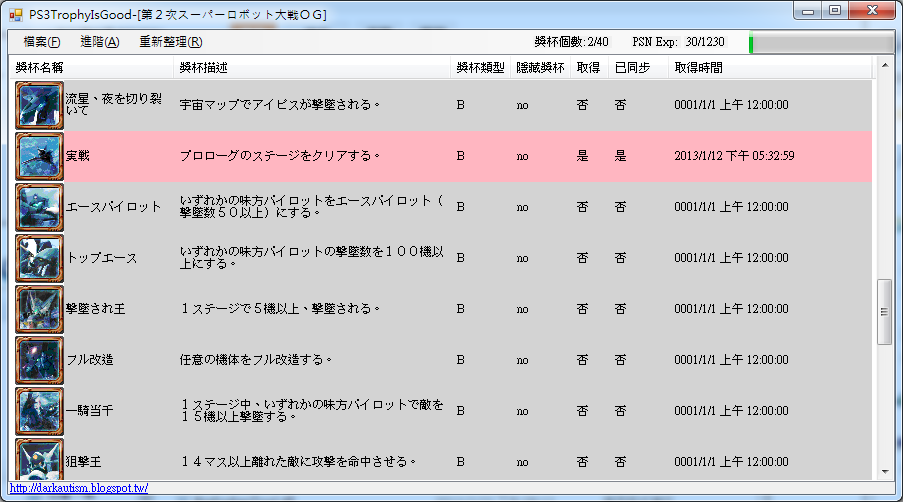Image resolution: width=903 pixels, height=502 pixels.
Task: Select the 実戦 trophy name
Action: 78,156
